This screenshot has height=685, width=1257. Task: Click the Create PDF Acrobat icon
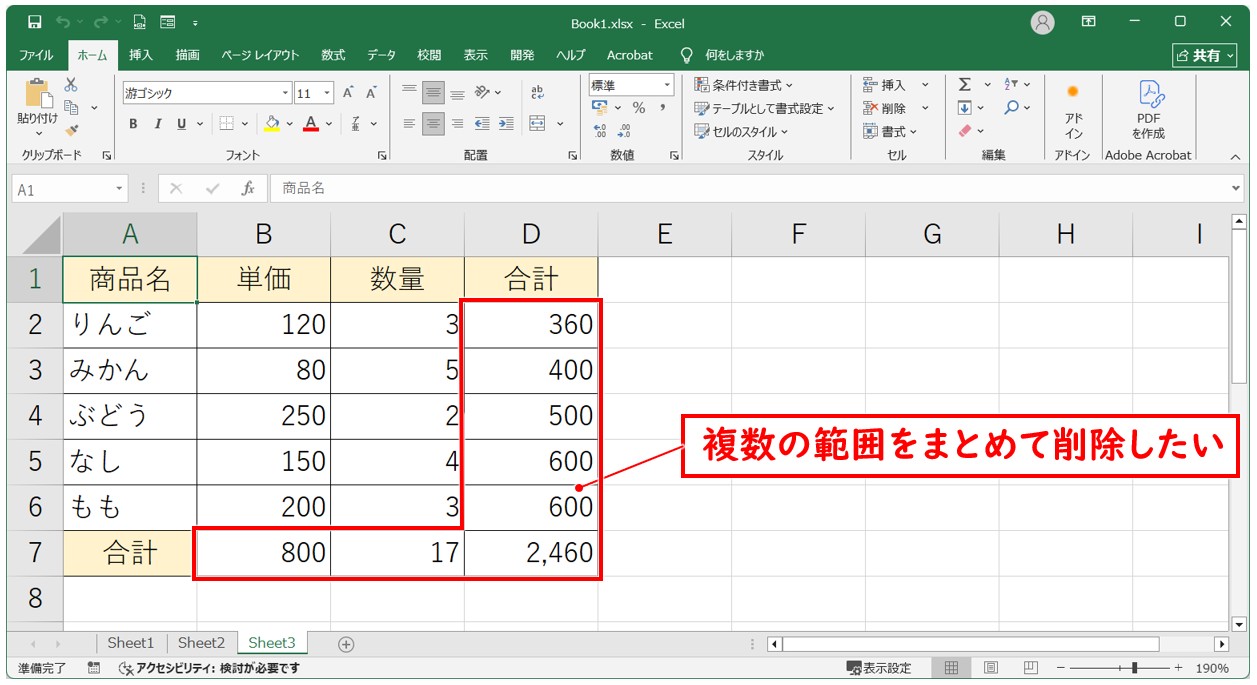[1148, 110]
